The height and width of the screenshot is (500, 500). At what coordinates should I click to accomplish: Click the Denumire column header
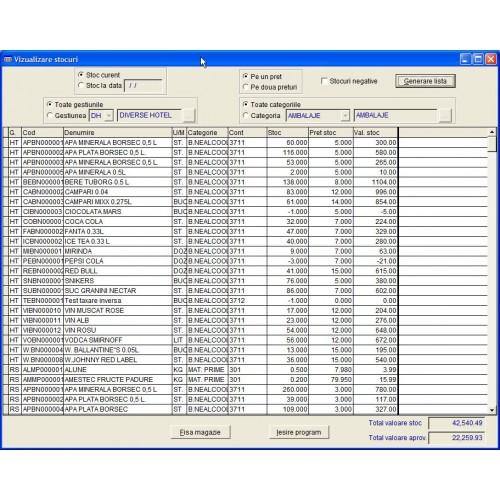coord(118,132)
